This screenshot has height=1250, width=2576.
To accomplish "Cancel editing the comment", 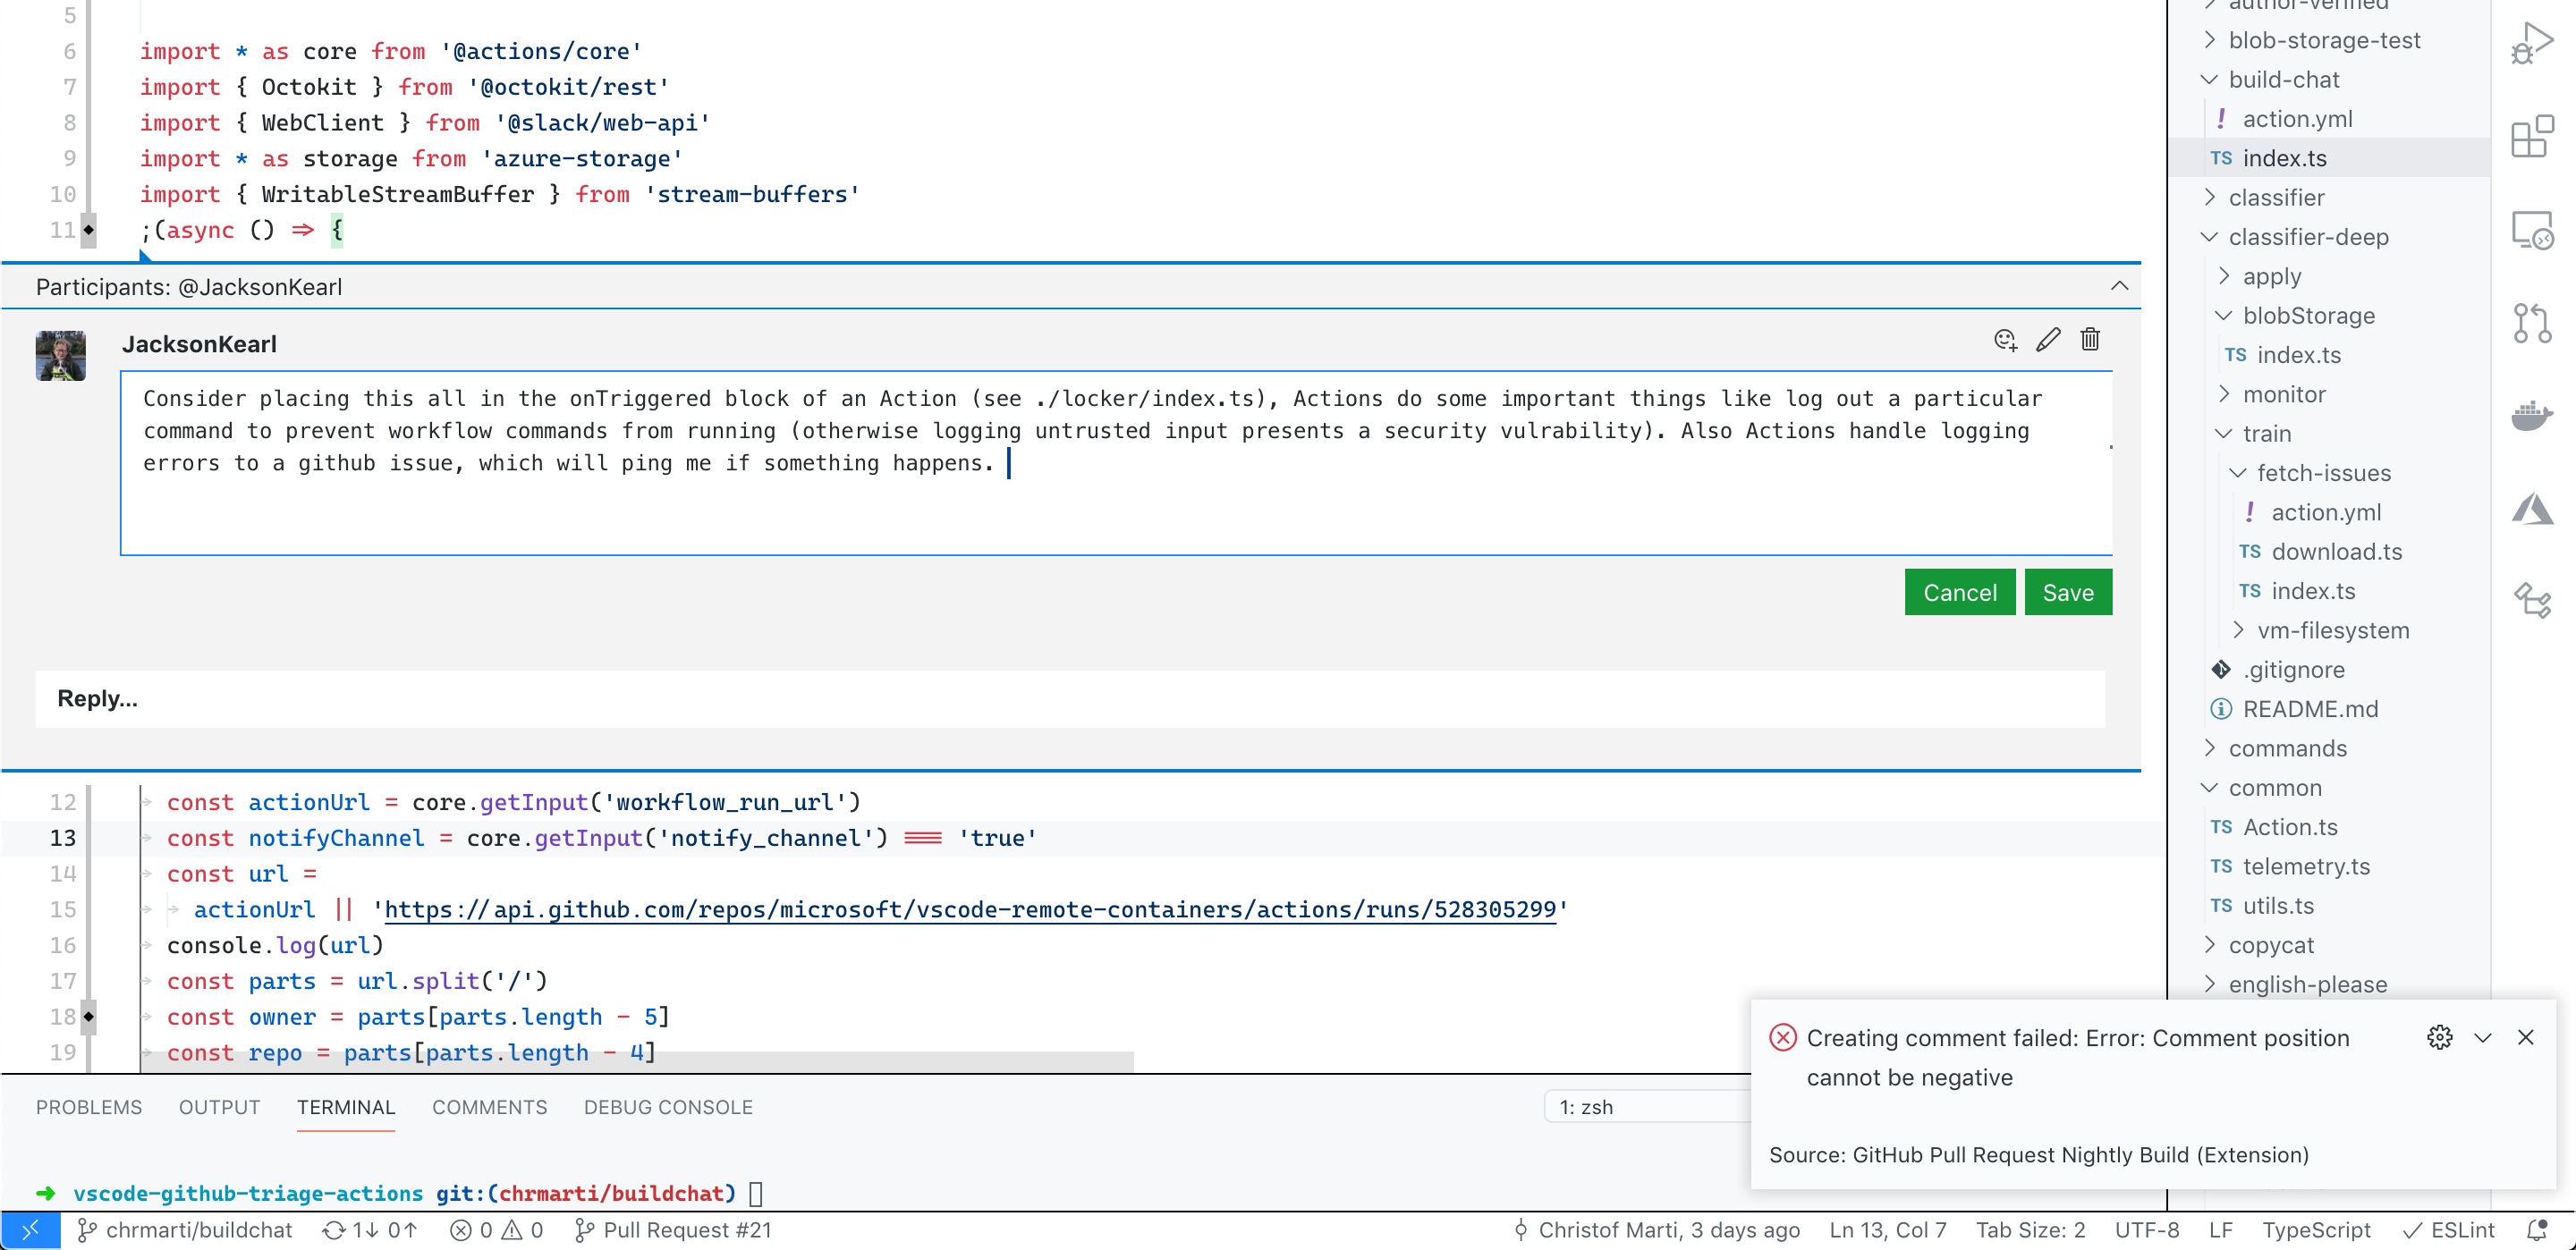I will pyautogui.click(x=1960, y=591).
